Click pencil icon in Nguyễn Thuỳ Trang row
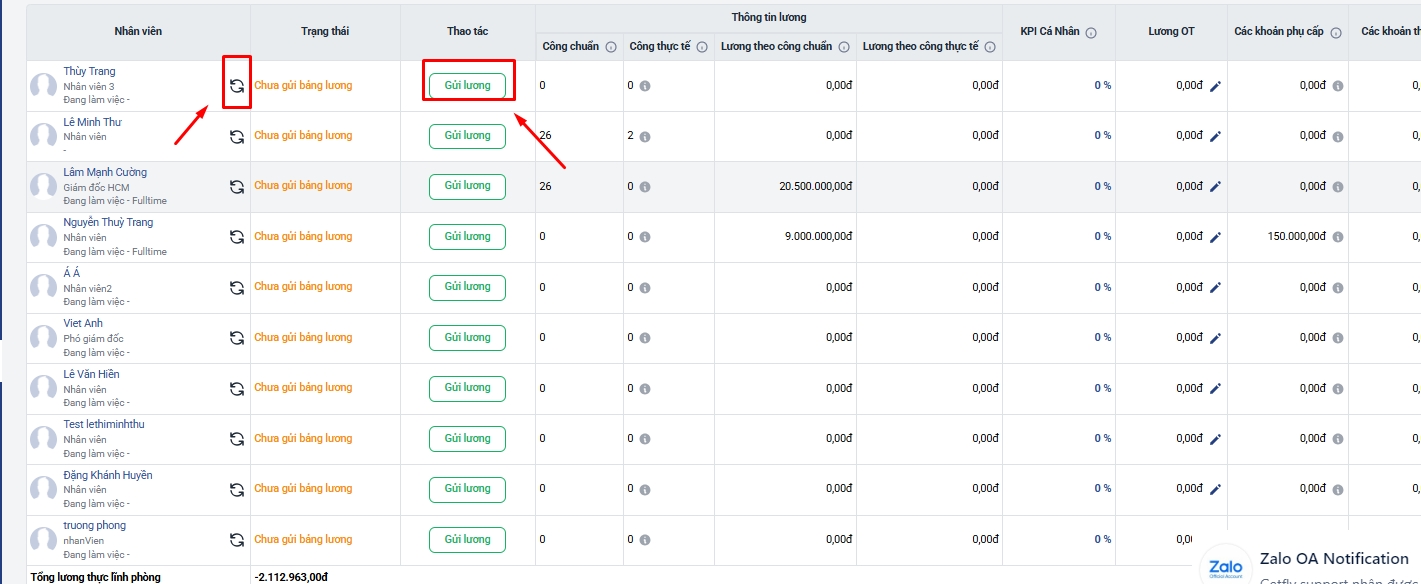This screenshot has height=584, width=1421. tap(1216, 237)
